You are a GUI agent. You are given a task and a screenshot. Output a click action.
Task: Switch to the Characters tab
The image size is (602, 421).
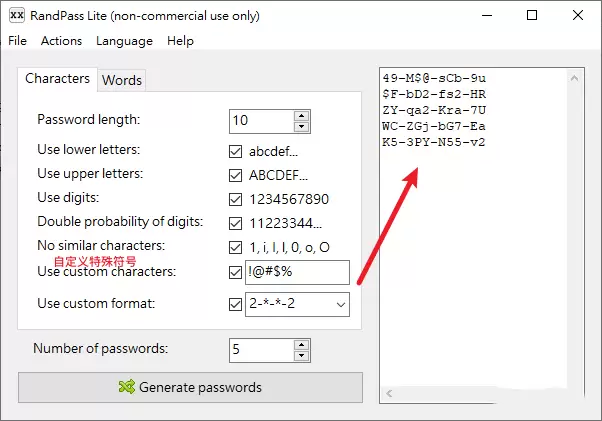click(57, 79)
